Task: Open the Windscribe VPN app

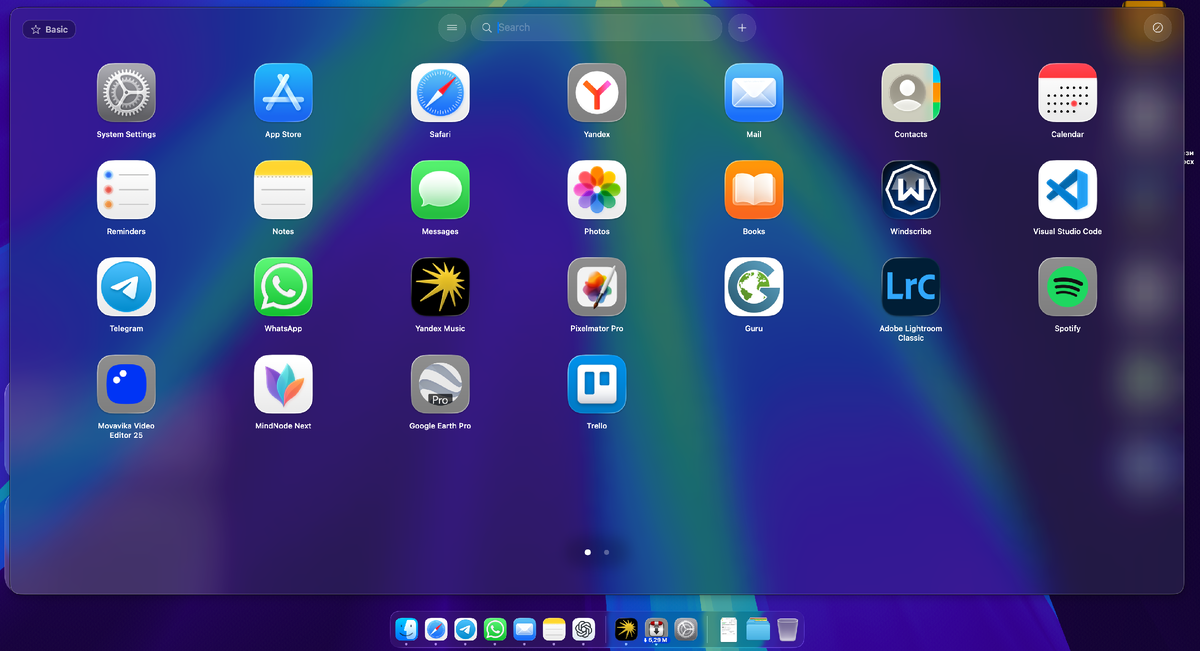Action: point(911,189)
